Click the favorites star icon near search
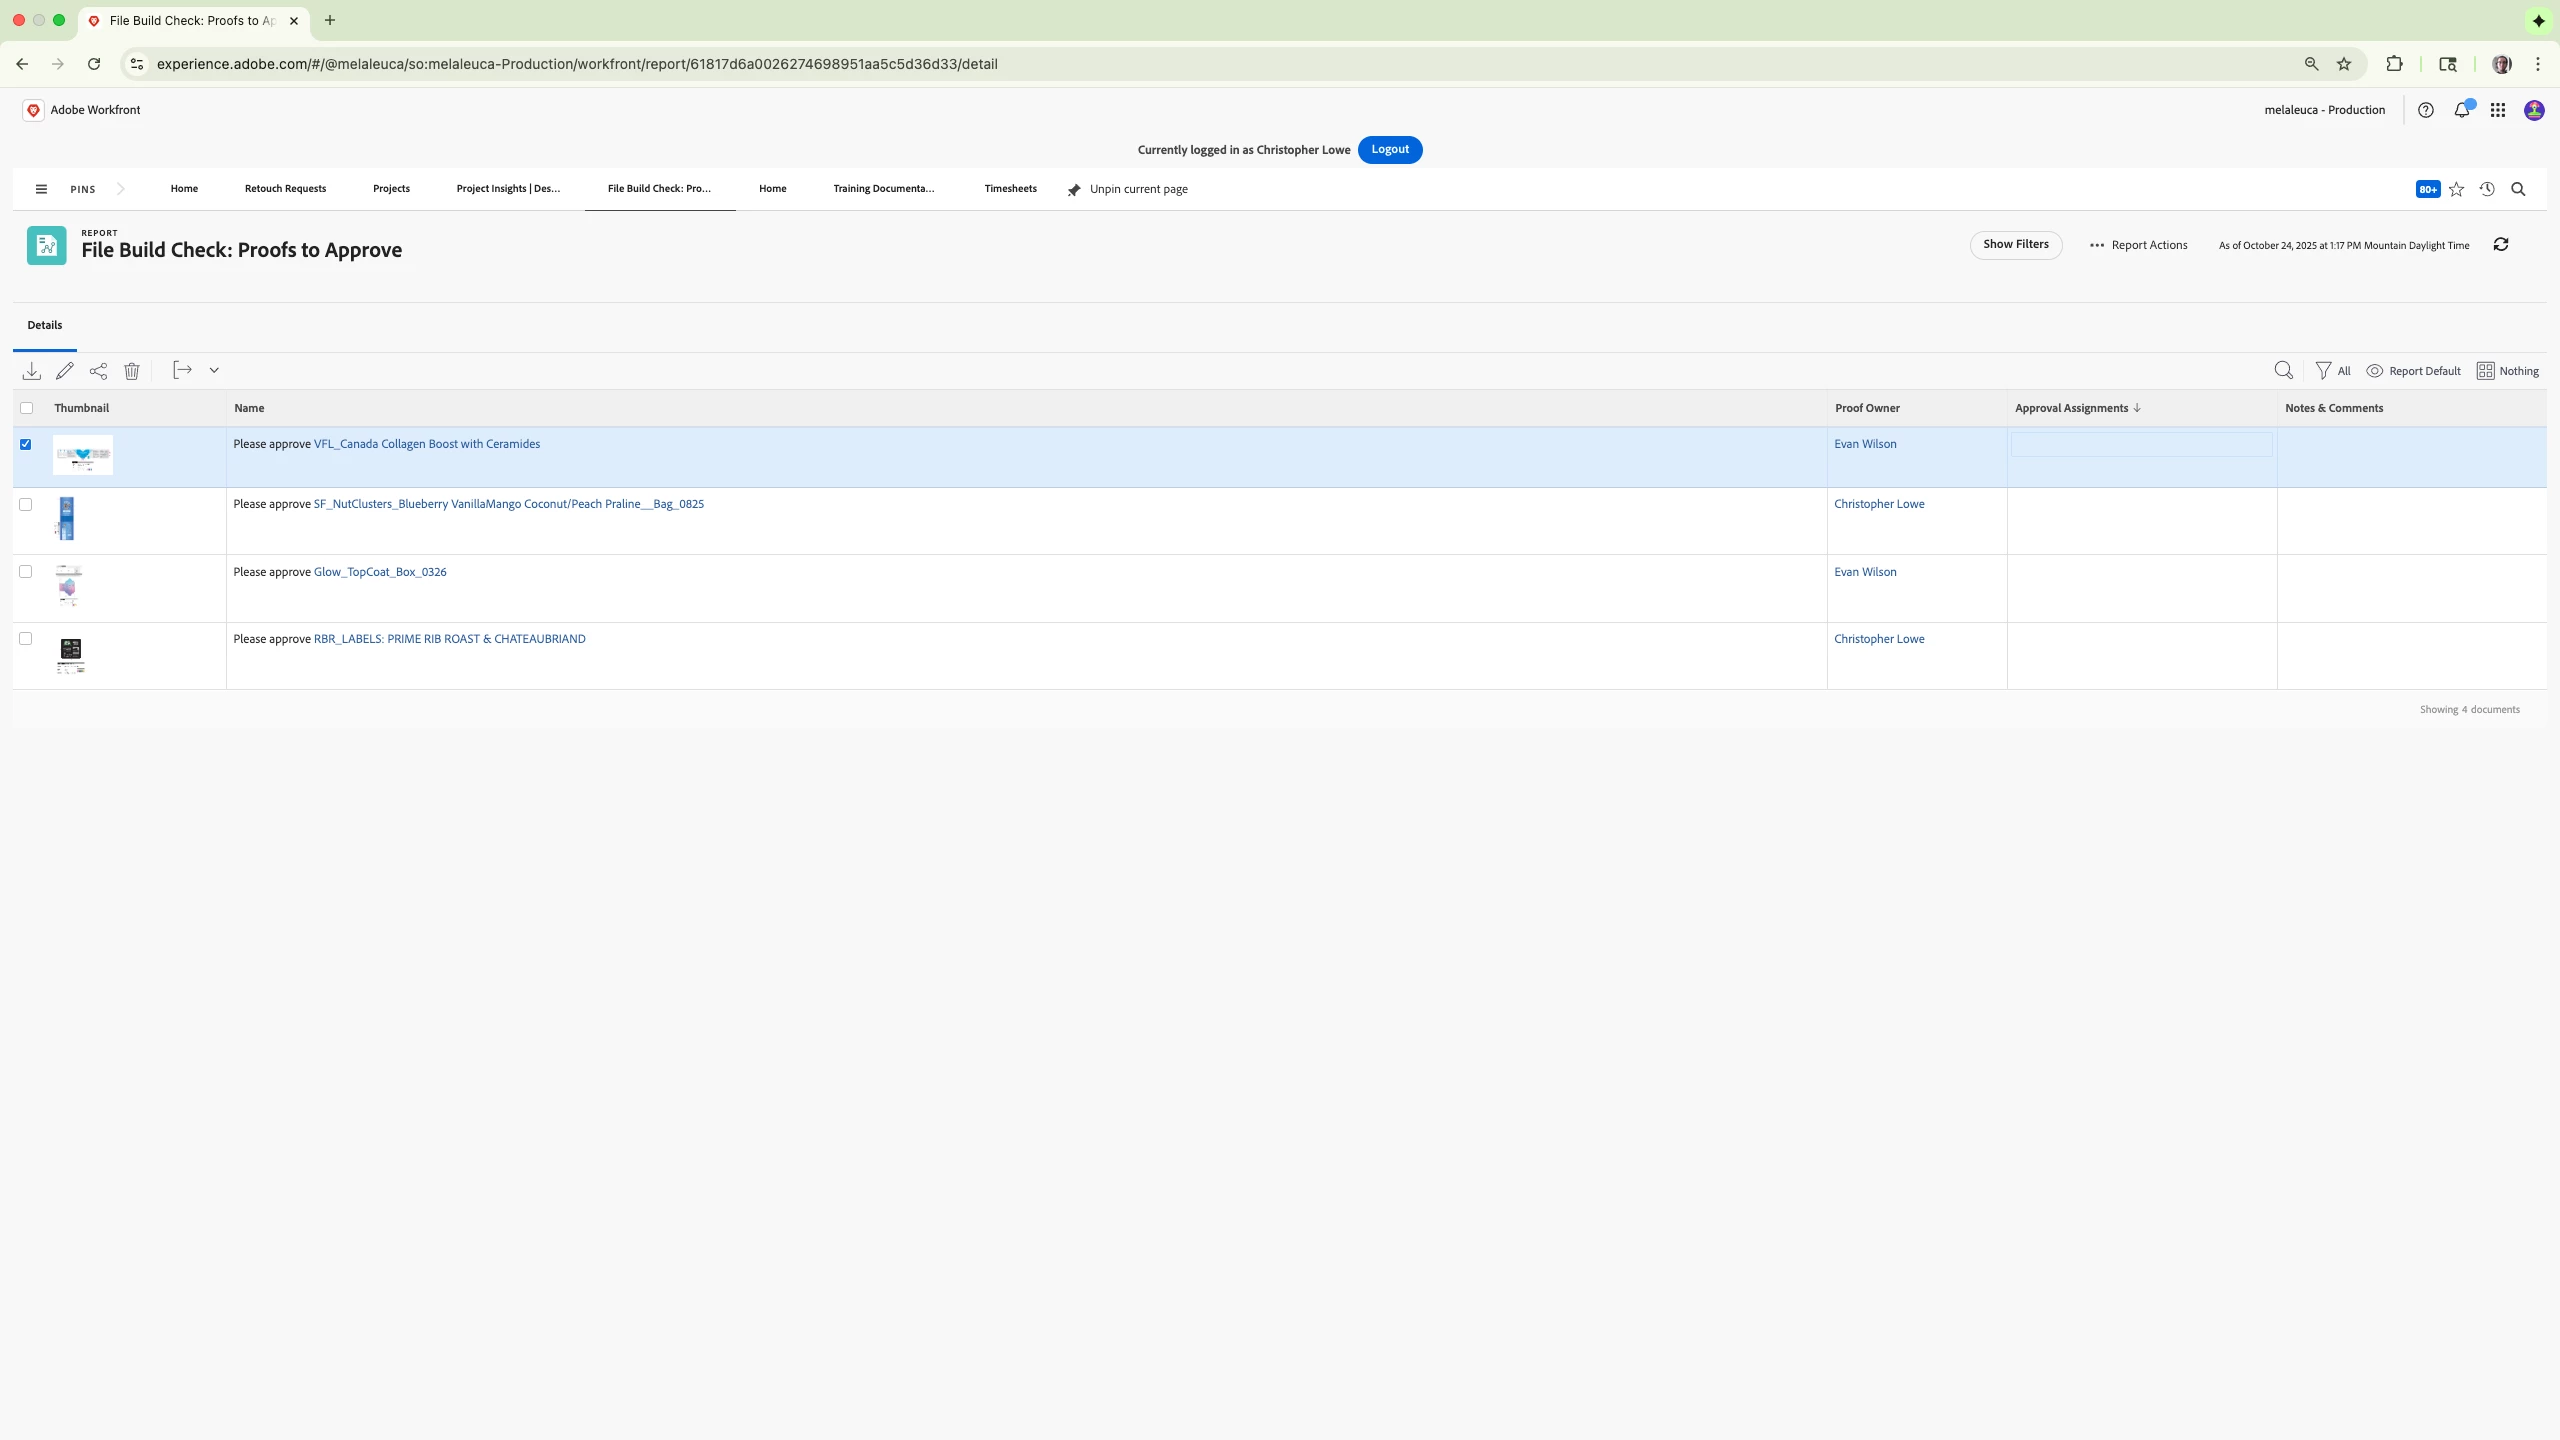Screen dimensions: 2560x1440 (x=2456, y=189)
